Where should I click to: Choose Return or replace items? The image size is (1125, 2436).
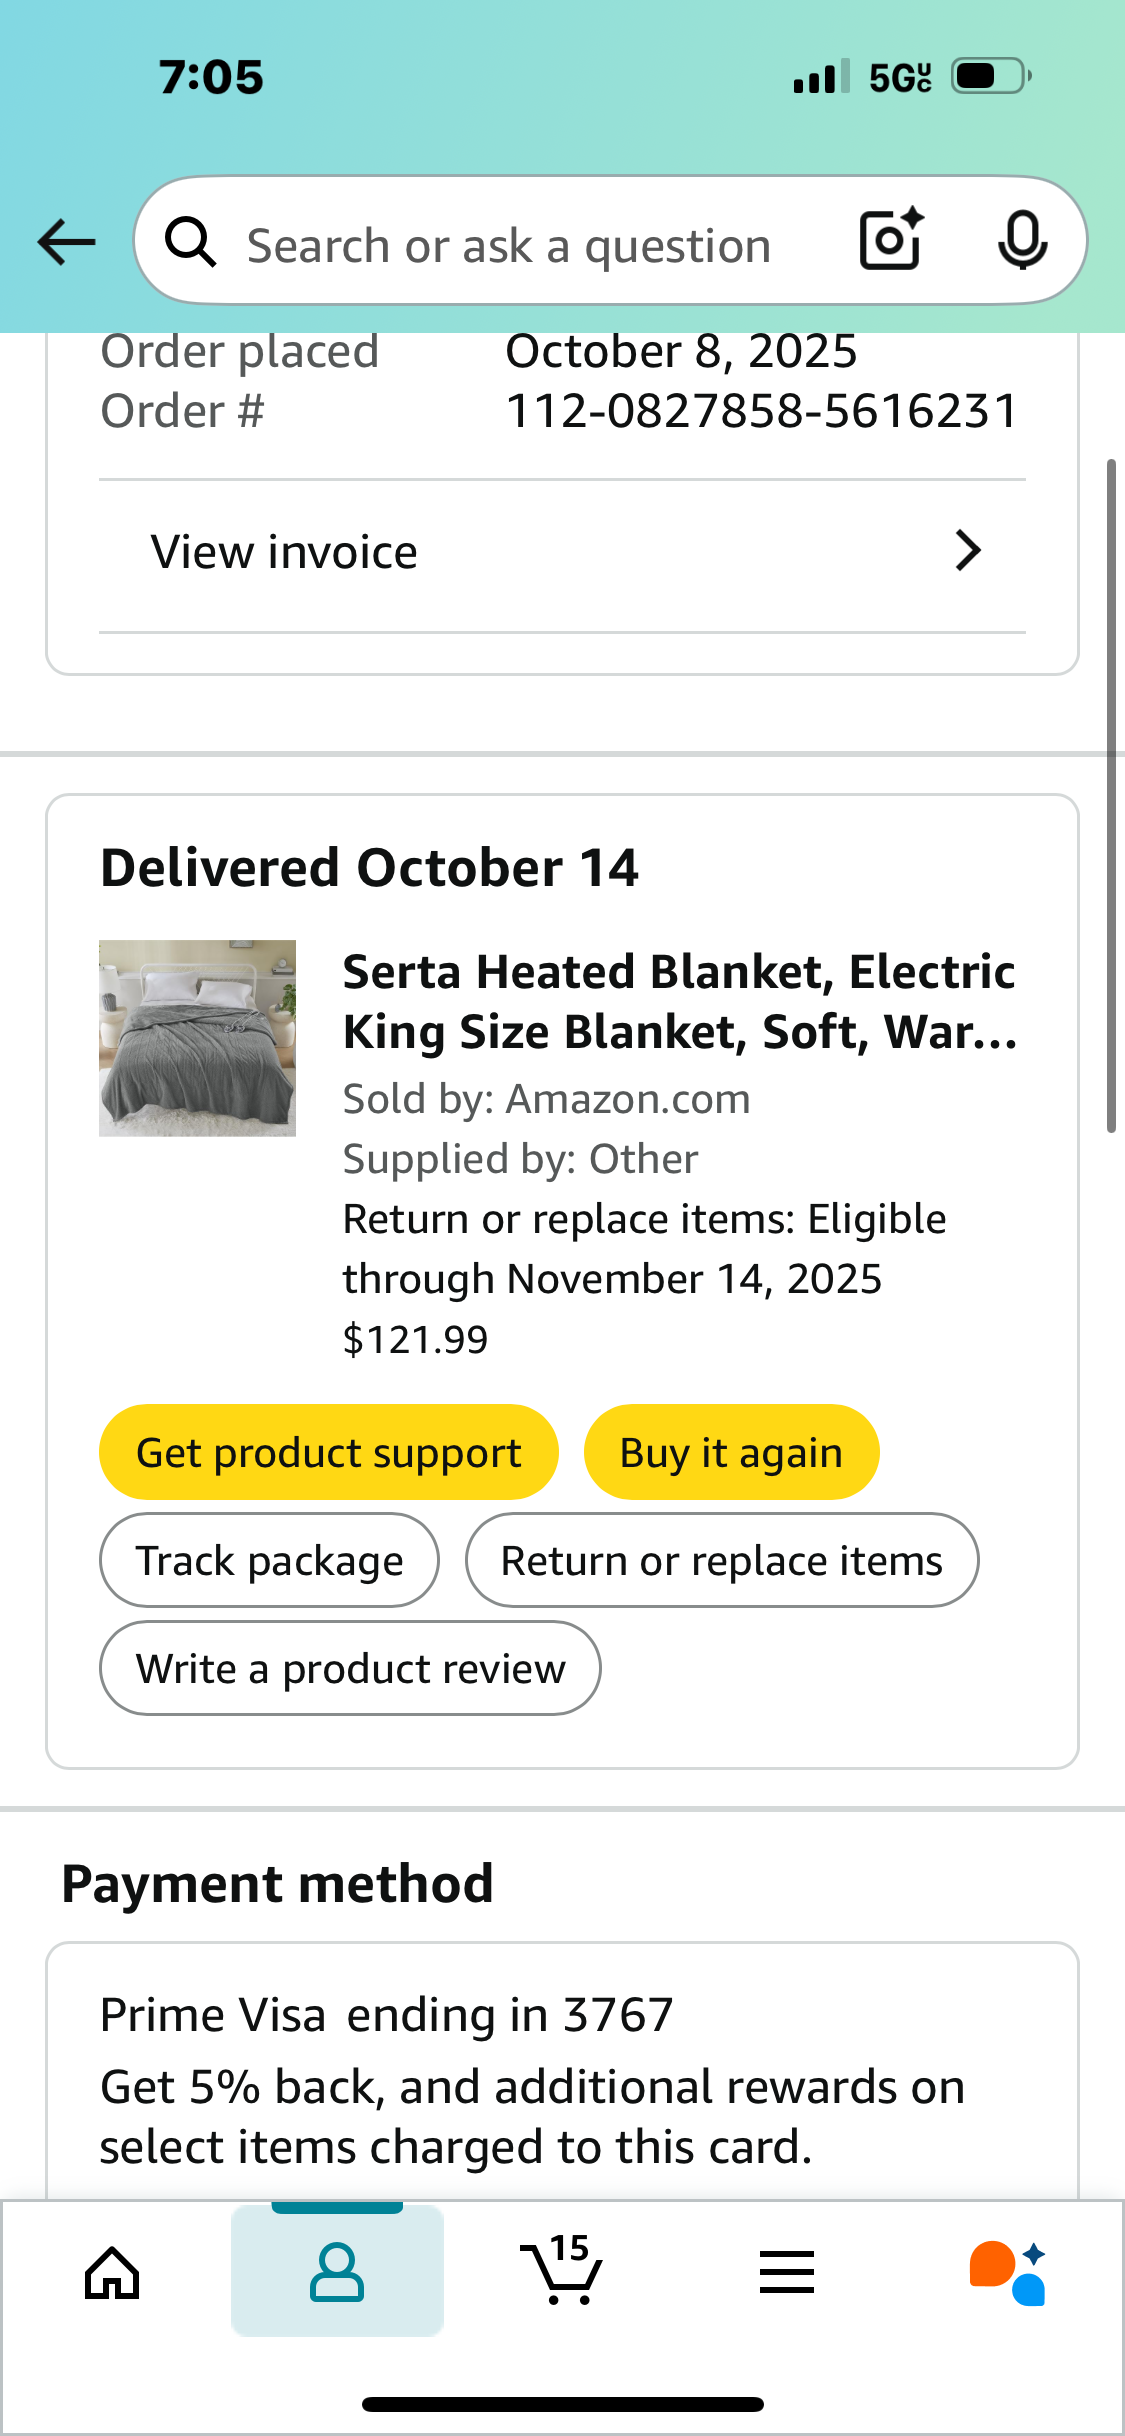coord(721,1560)
